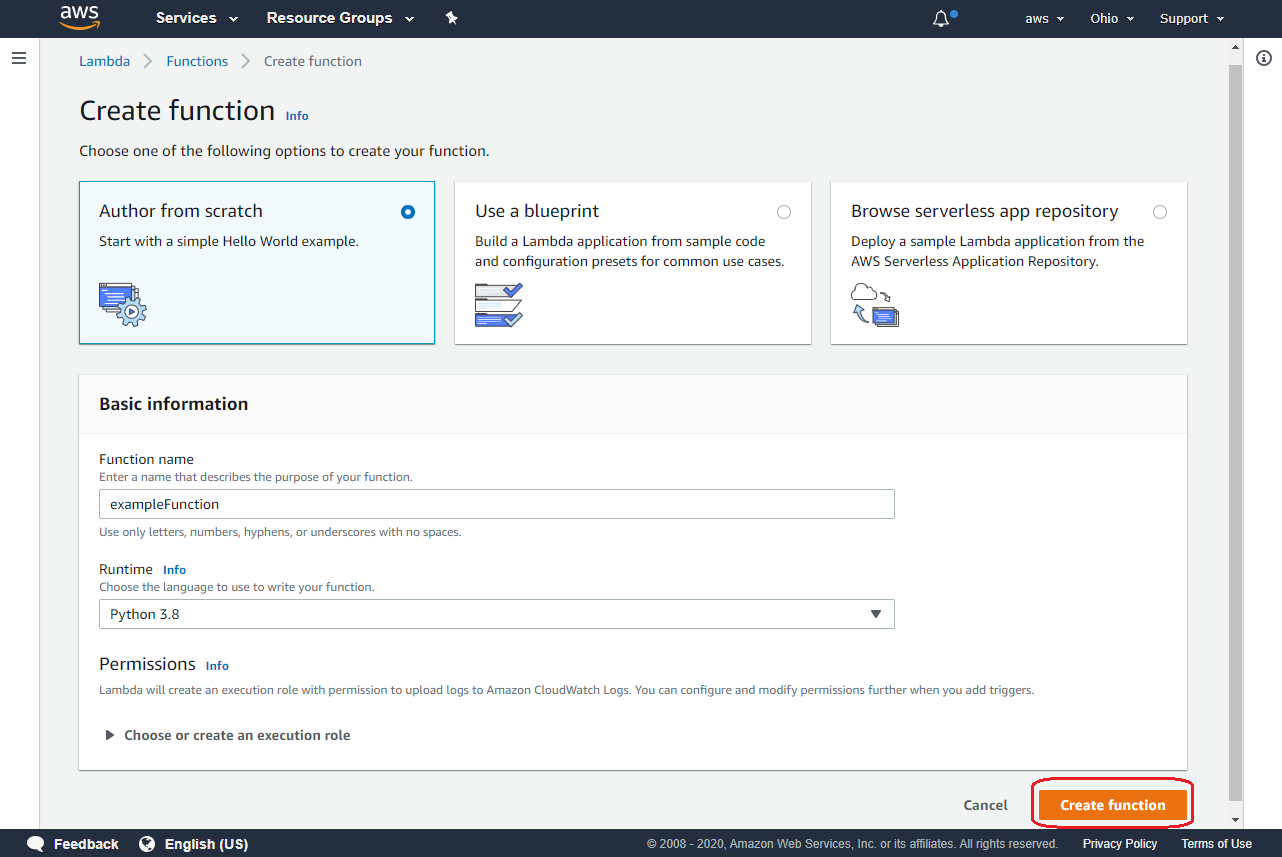Click the Author from scratch illustration icon

123,304
